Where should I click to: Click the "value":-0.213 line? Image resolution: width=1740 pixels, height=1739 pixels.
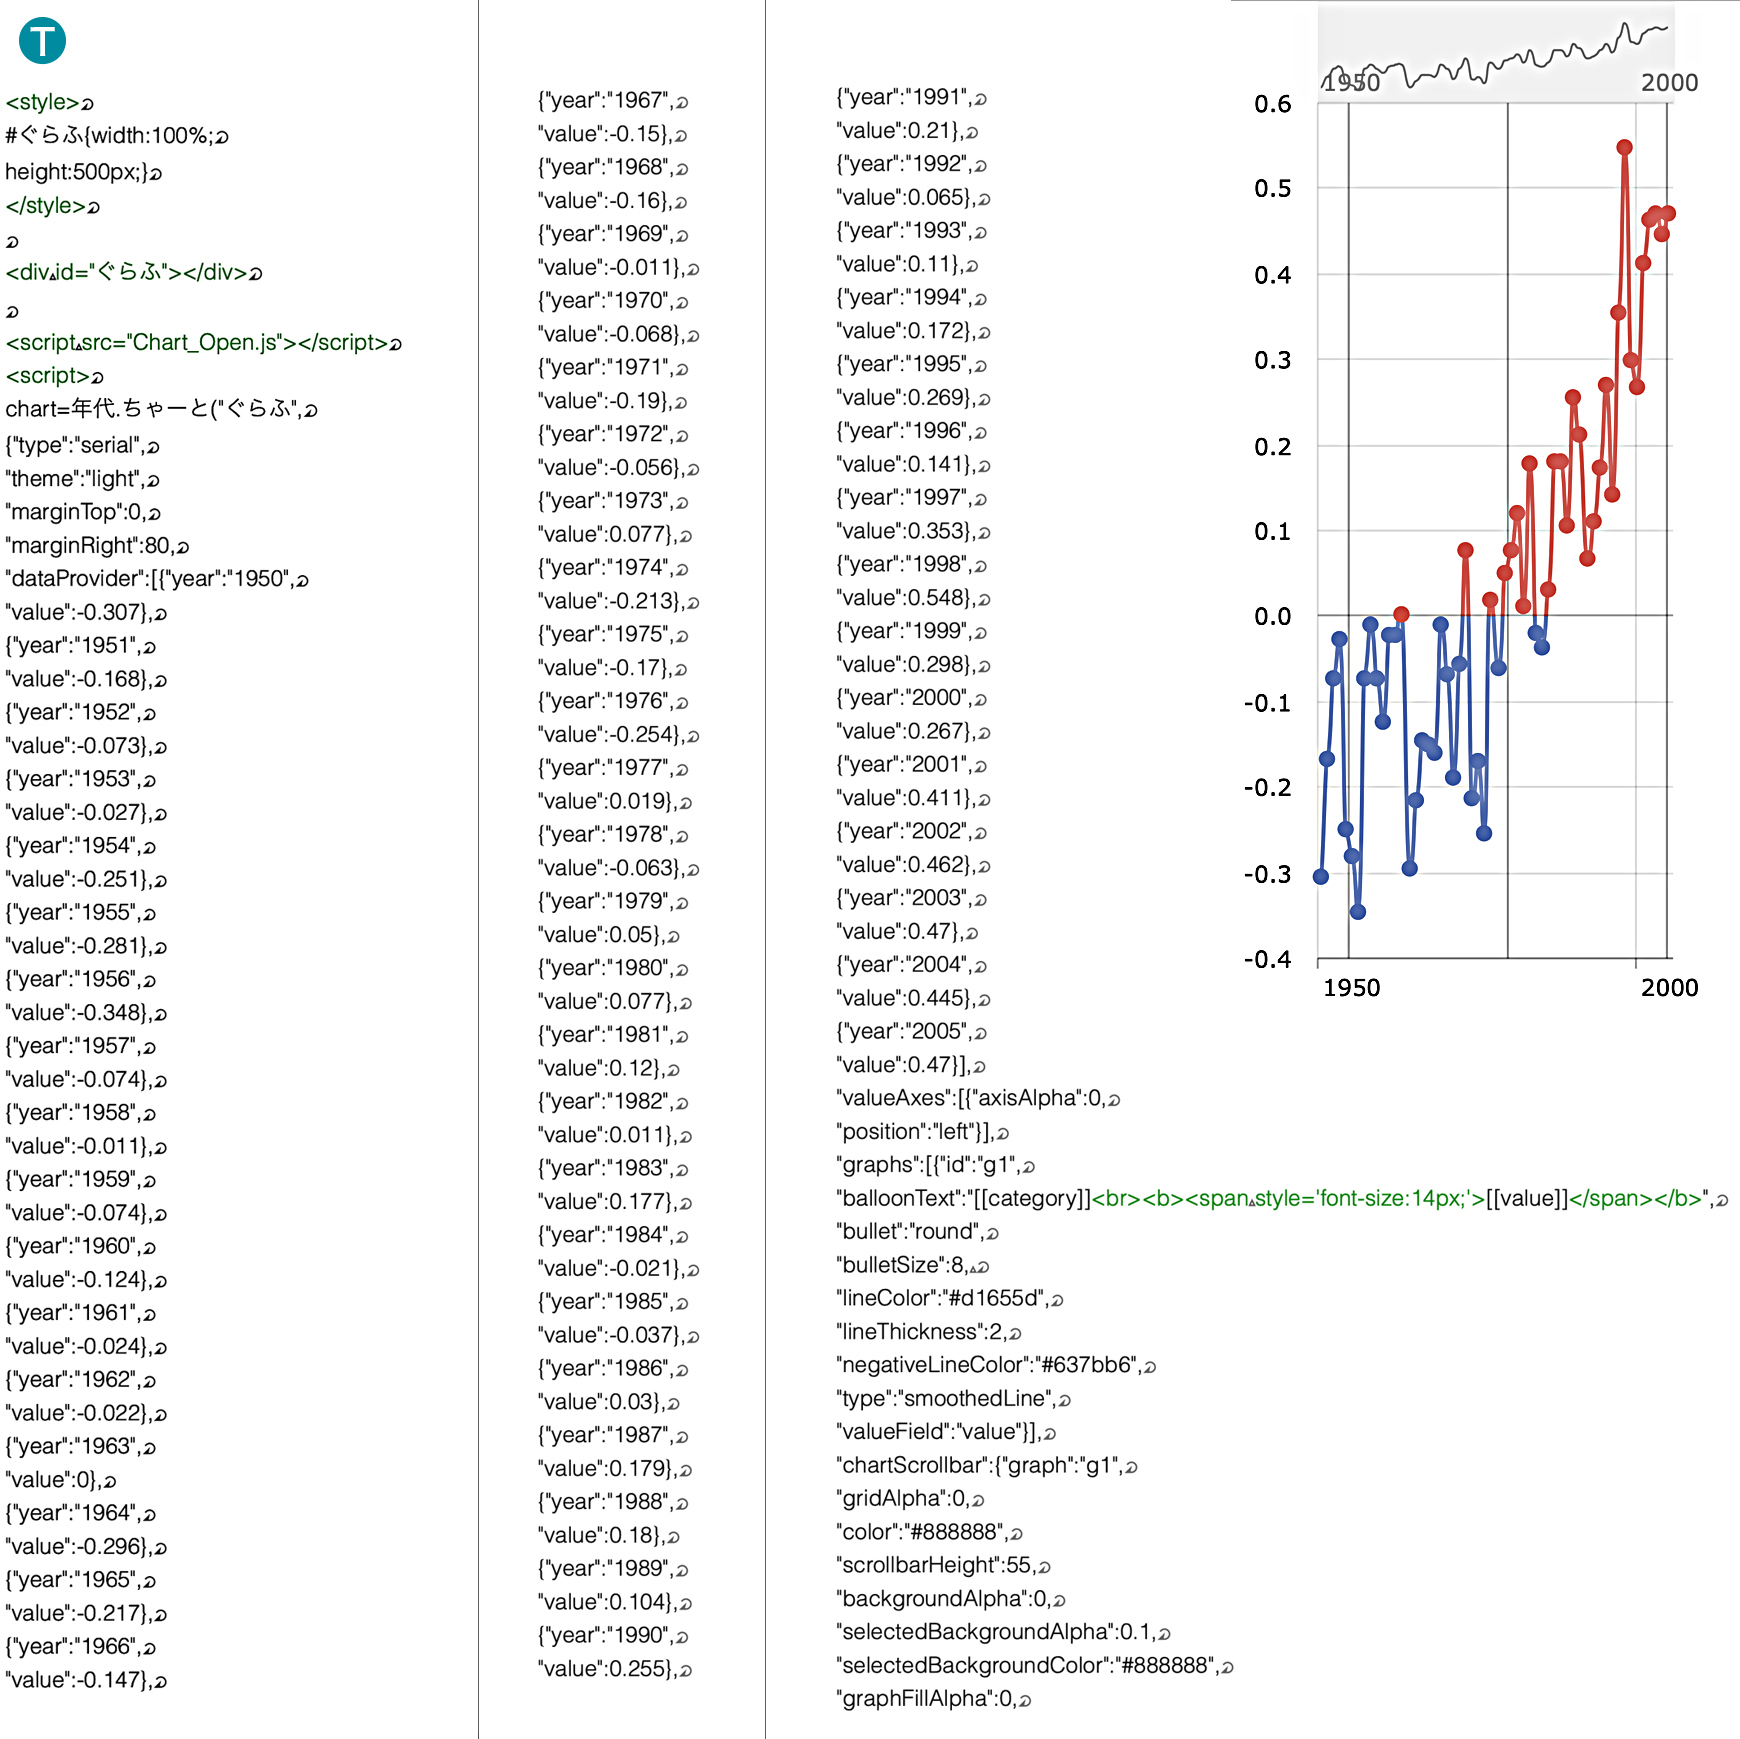coord(618,602)
